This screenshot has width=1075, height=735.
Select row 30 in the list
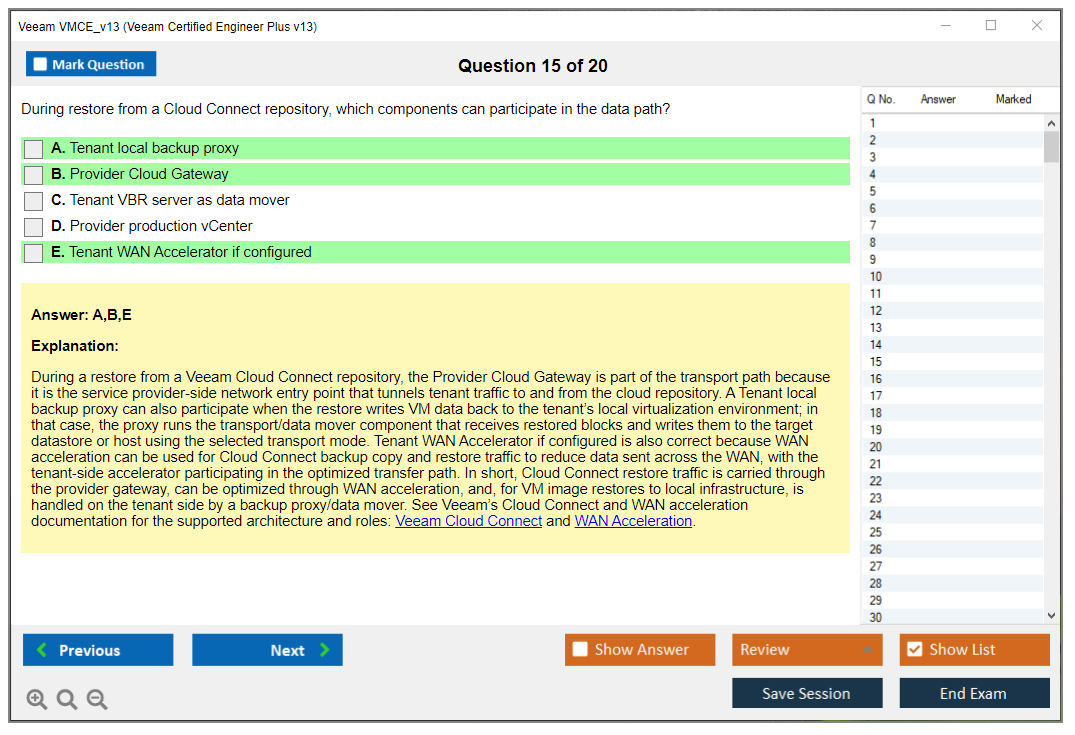coord(952,616)
